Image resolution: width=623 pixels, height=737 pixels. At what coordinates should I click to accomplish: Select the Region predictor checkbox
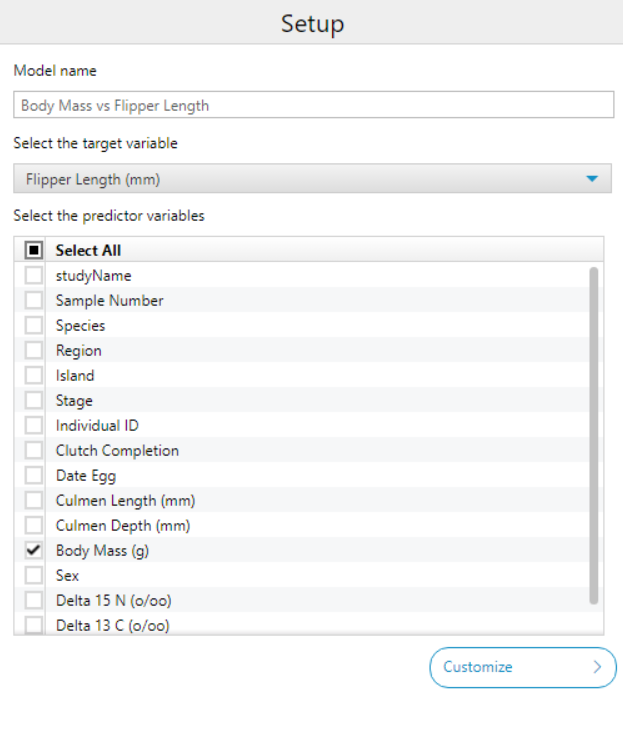(x=34, y=351)
